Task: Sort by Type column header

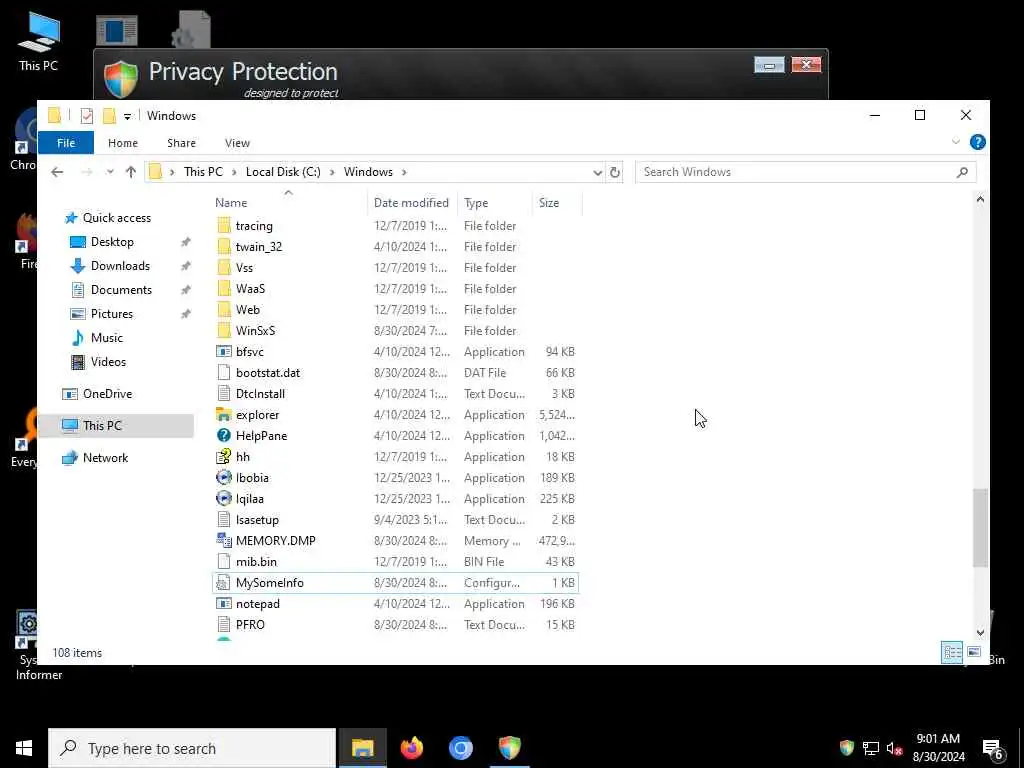Action: click(x=476, y=203)
